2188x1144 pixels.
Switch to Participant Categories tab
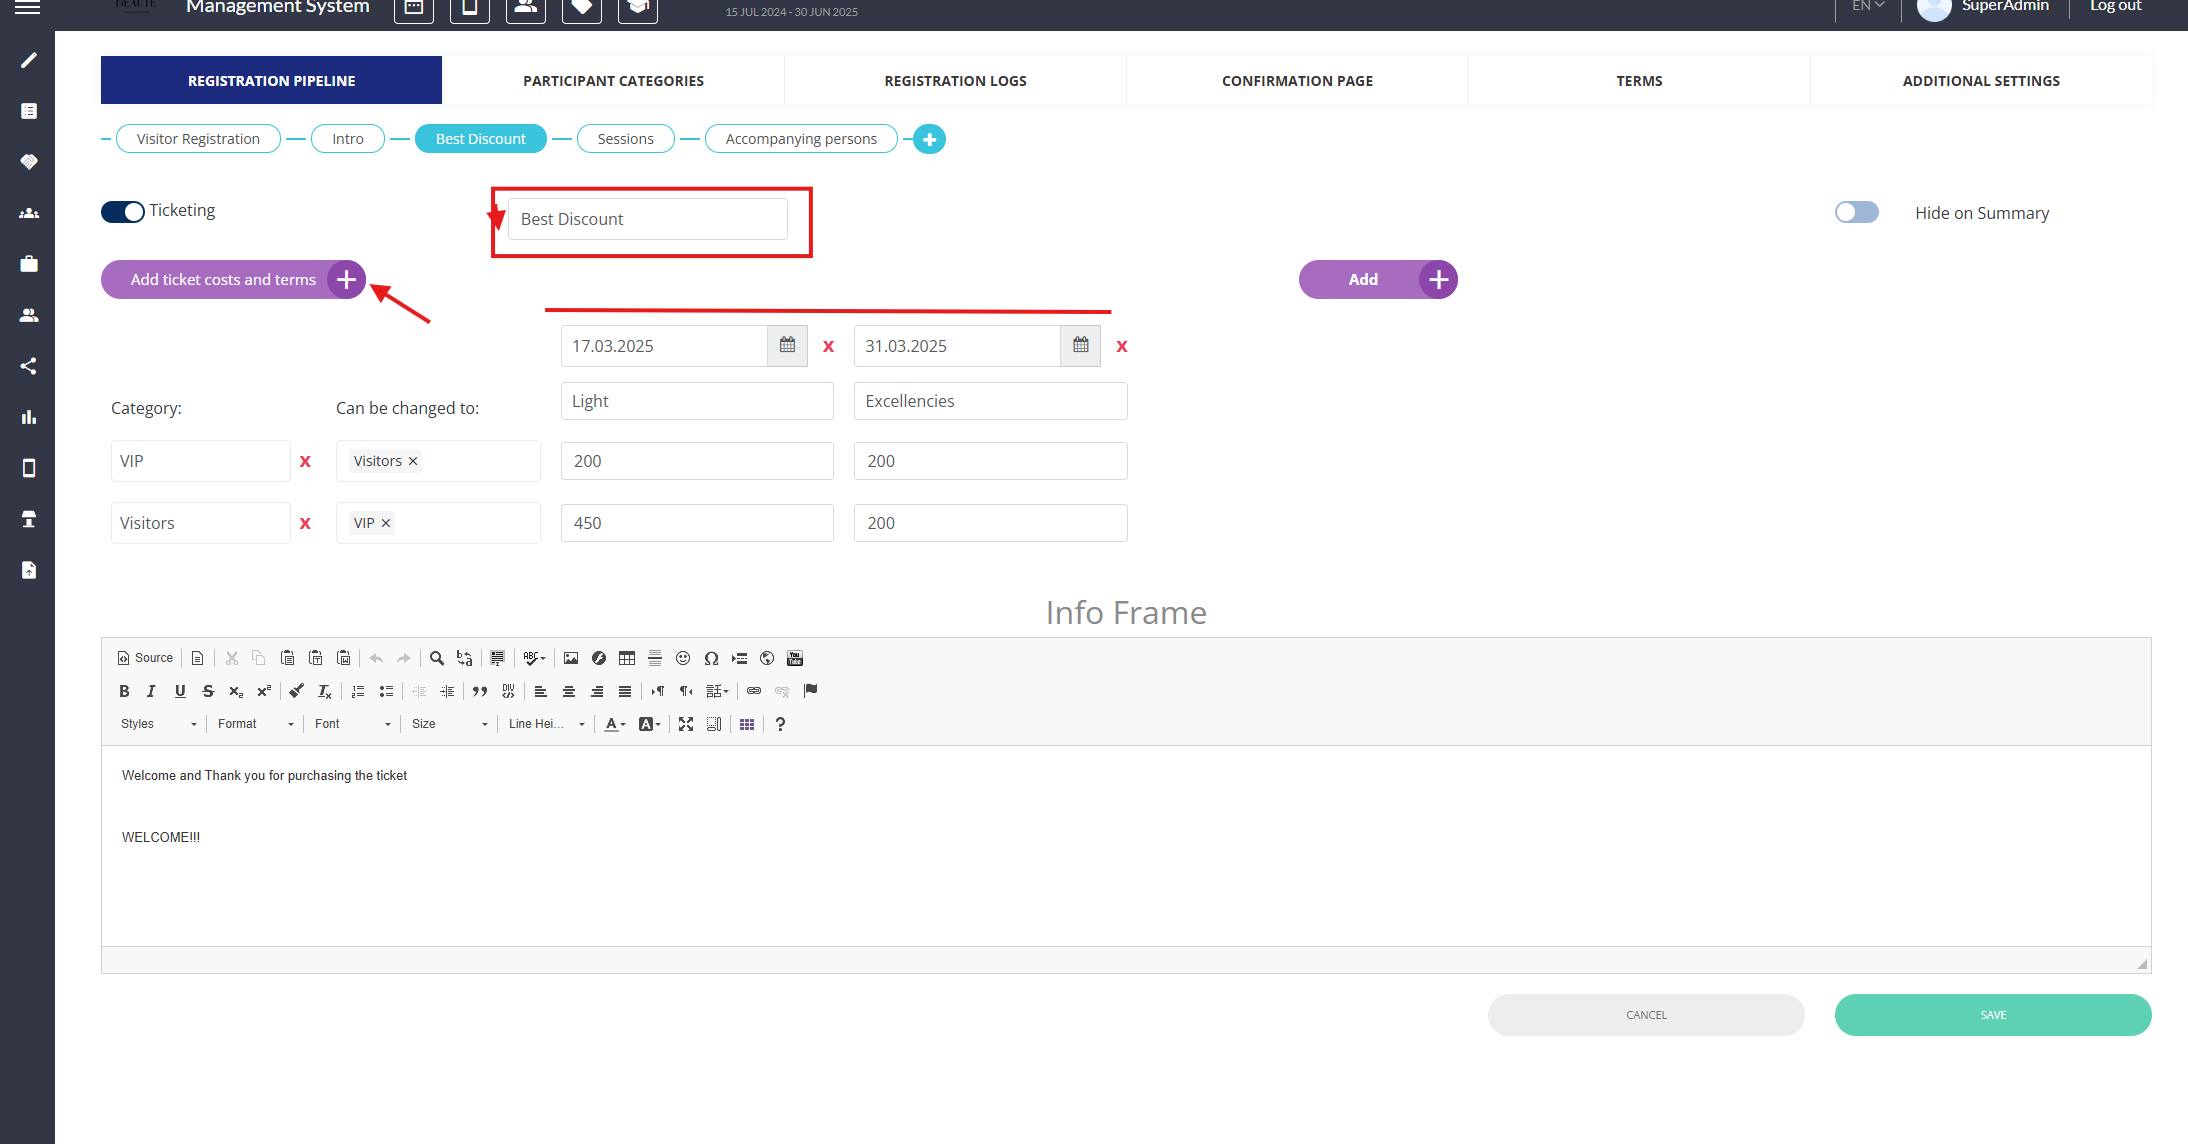click(613, 81)
